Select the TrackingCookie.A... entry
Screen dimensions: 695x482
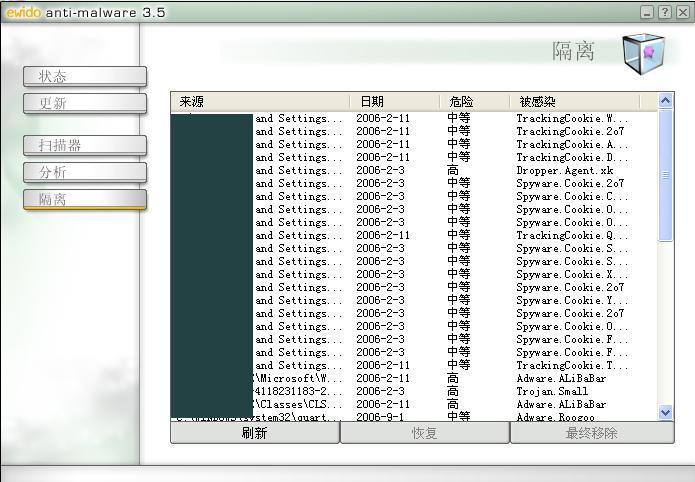pyautogui.click(x=572, y=144)
